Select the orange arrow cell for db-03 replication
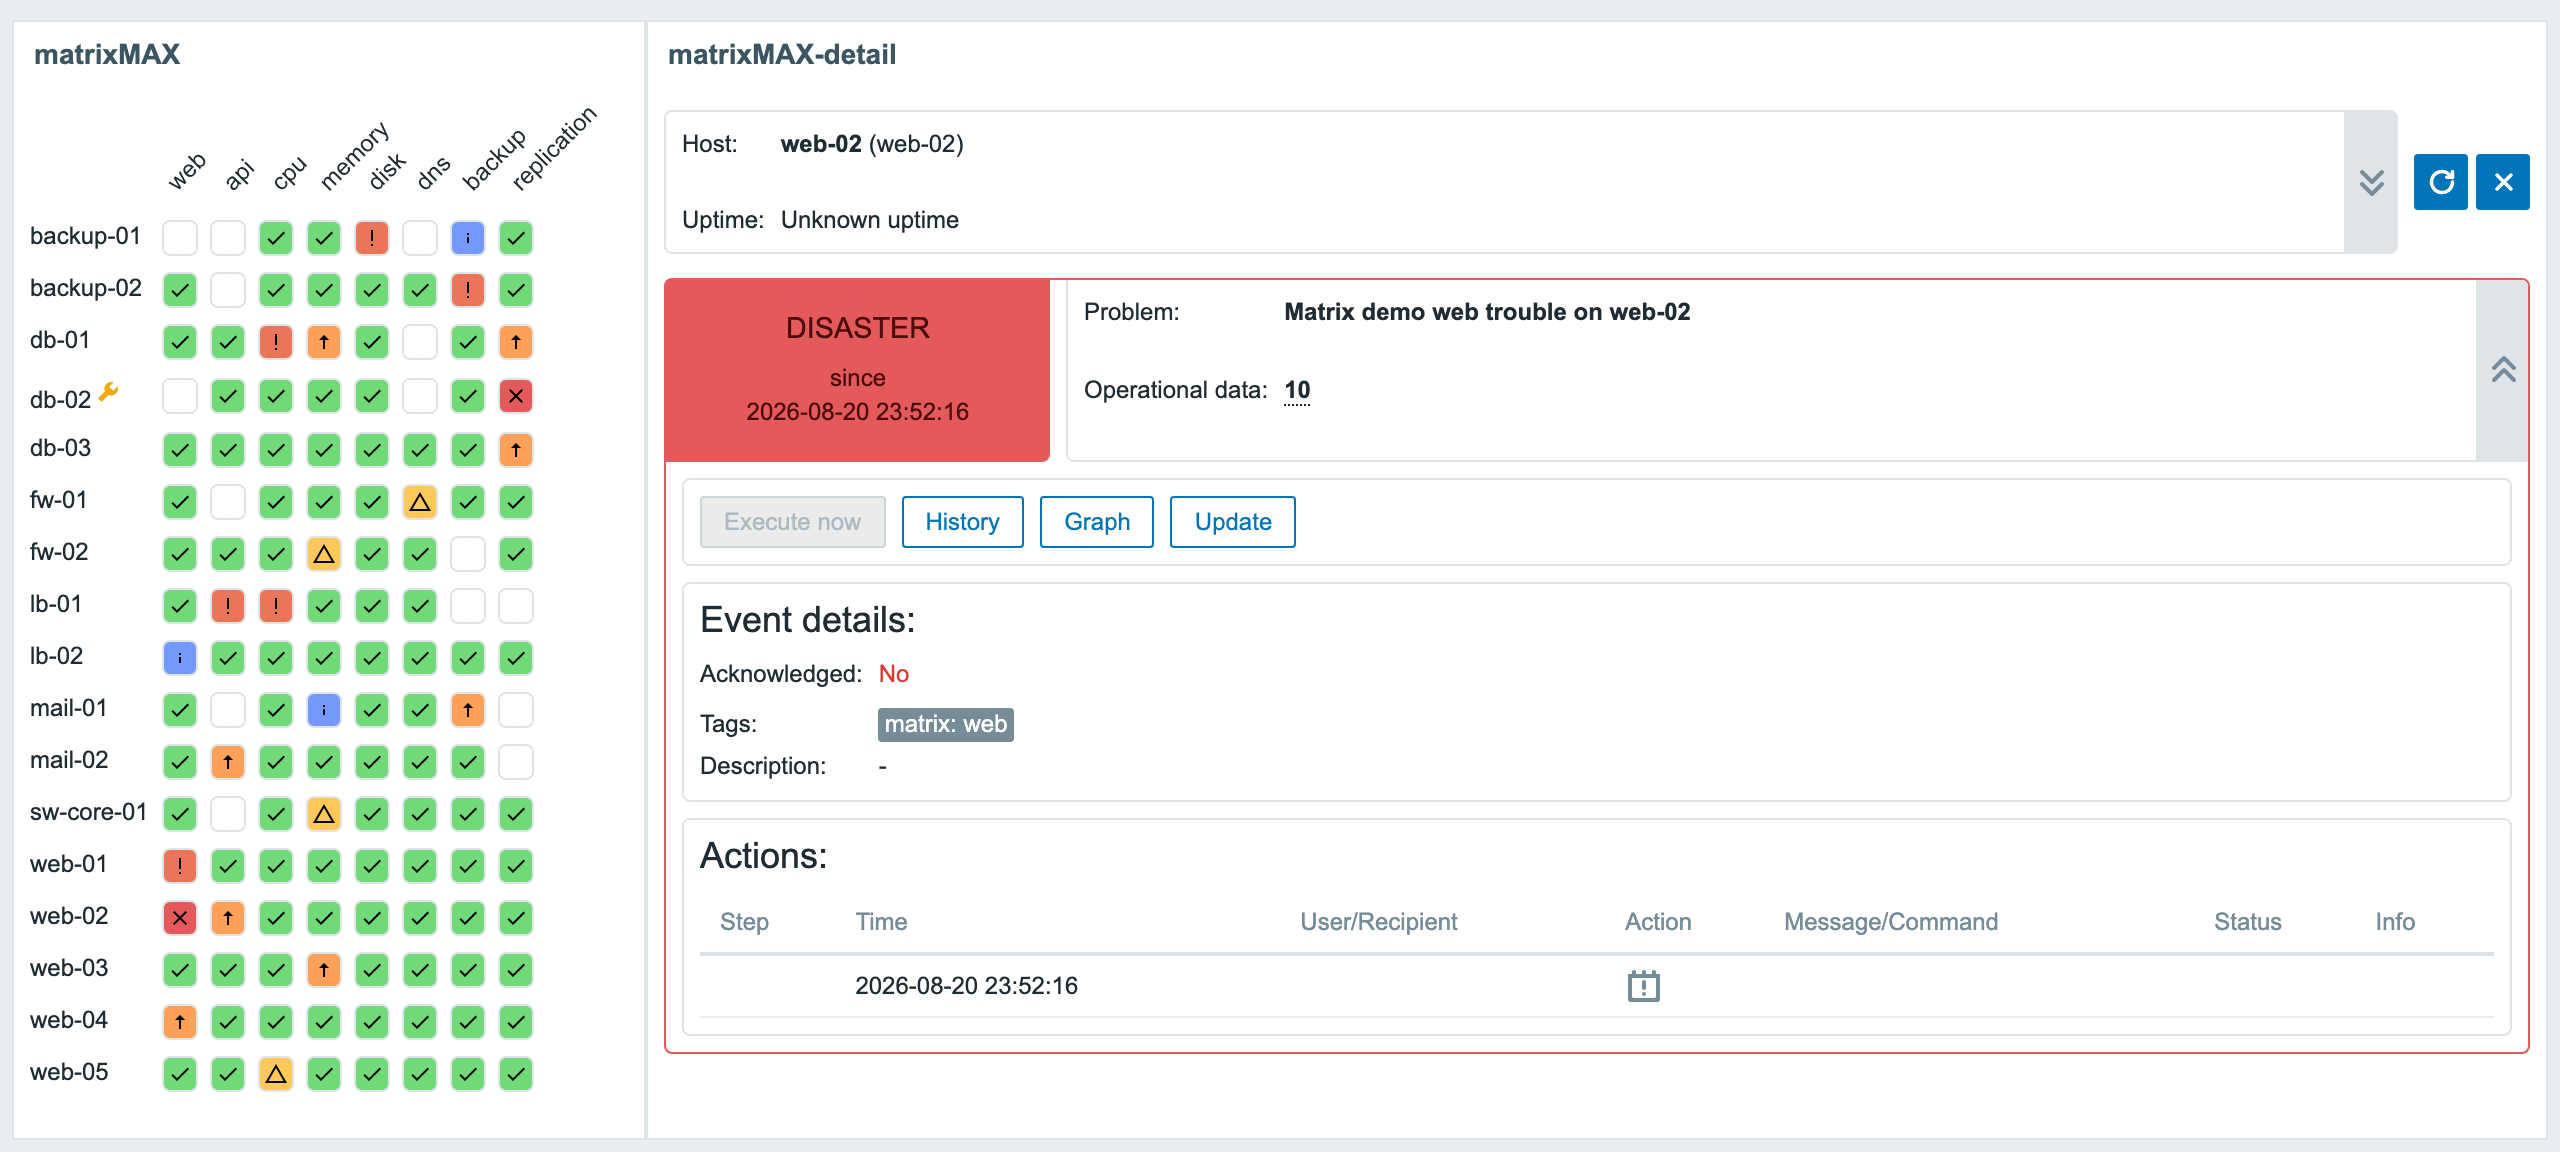Image resolution: width=2560 pixels, height=1152 pixels. (516, 450)
